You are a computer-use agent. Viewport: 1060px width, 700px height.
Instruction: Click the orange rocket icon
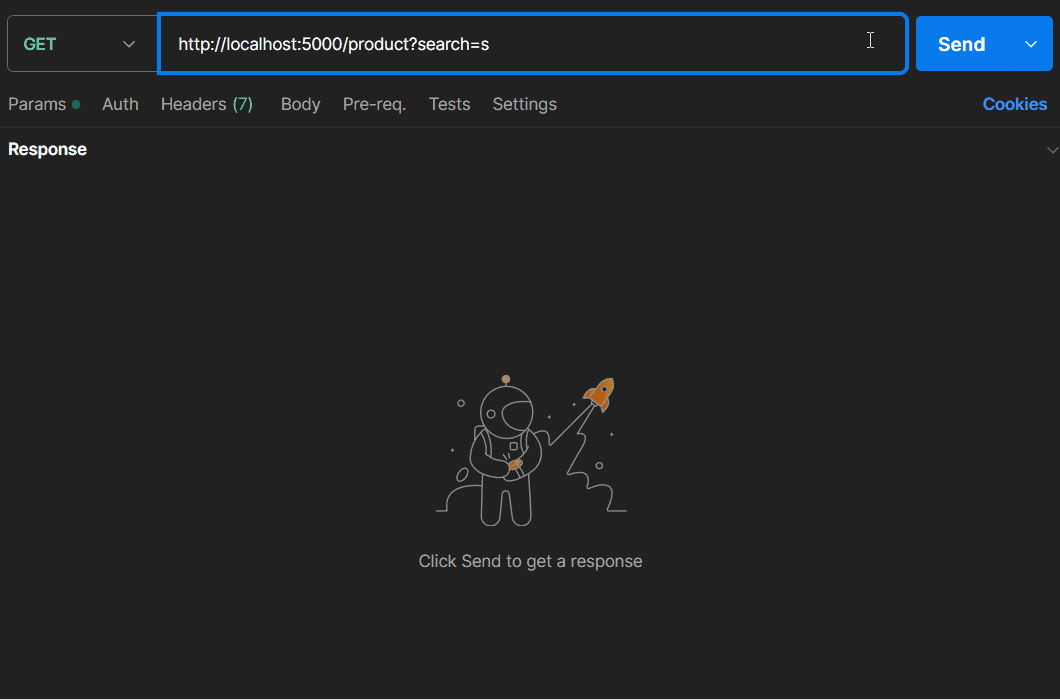tap(600, 393)
